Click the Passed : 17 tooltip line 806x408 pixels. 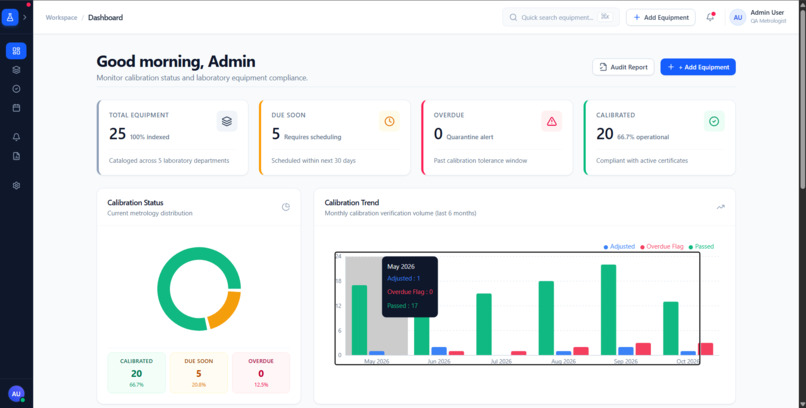(x=402, y=306)
